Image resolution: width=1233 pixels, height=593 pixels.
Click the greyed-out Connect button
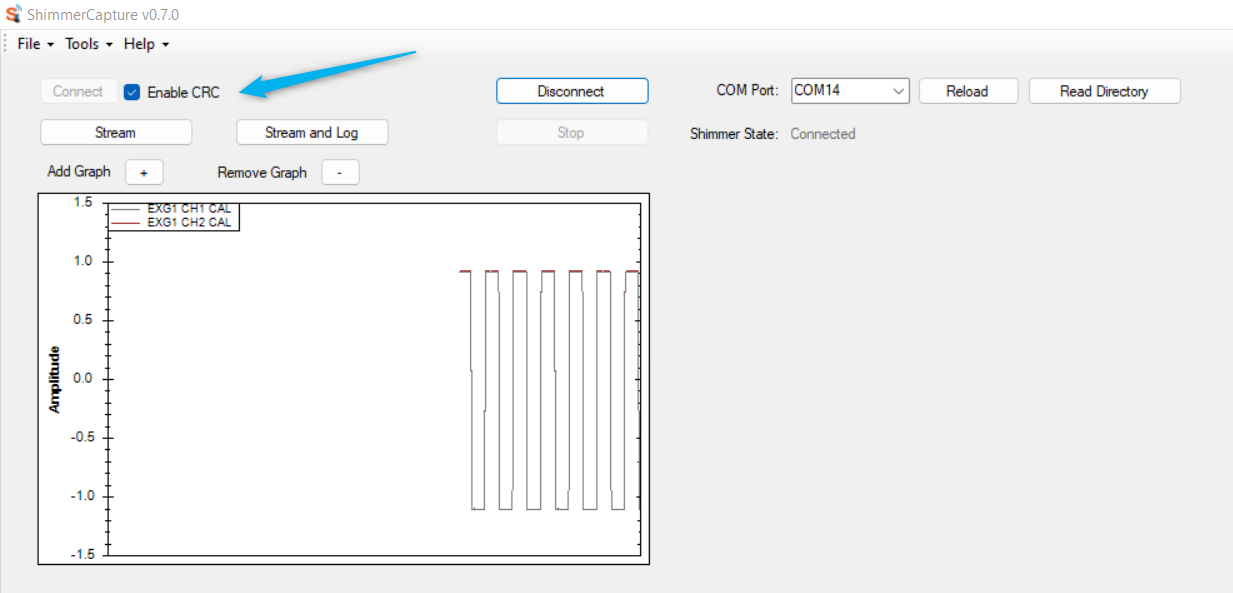pyautogui.click(x=78, y=91)
